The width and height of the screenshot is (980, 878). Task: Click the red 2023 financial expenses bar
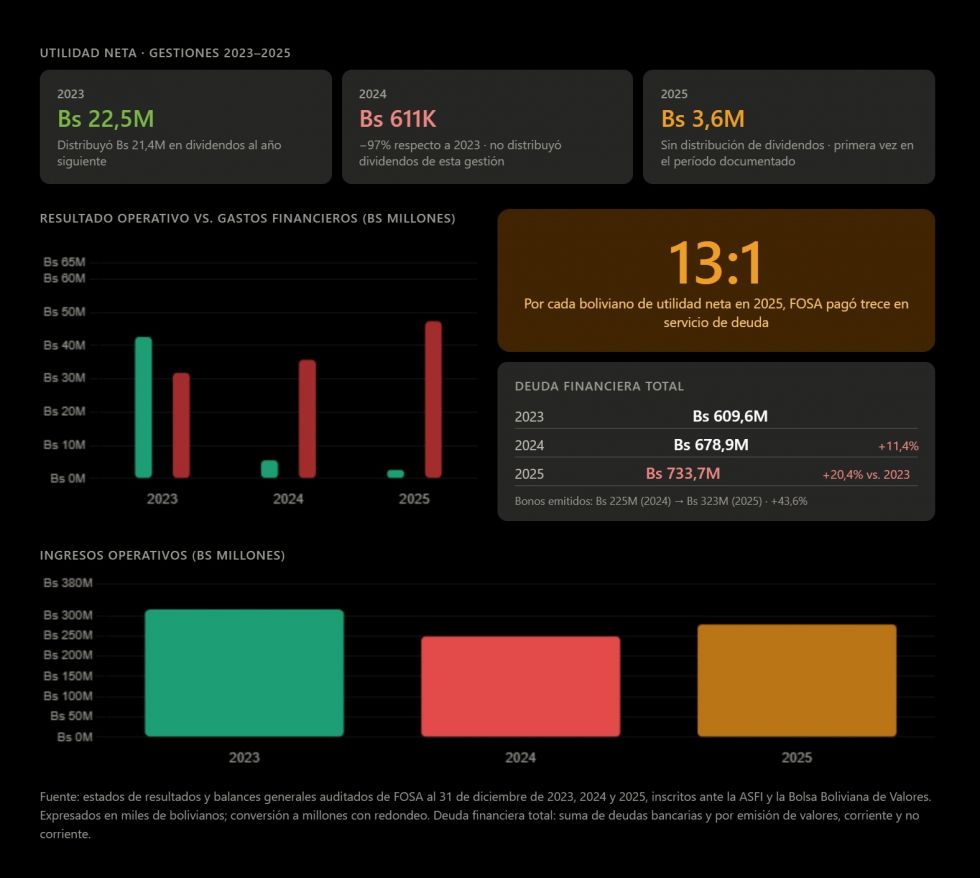click(x=181, y=425)
